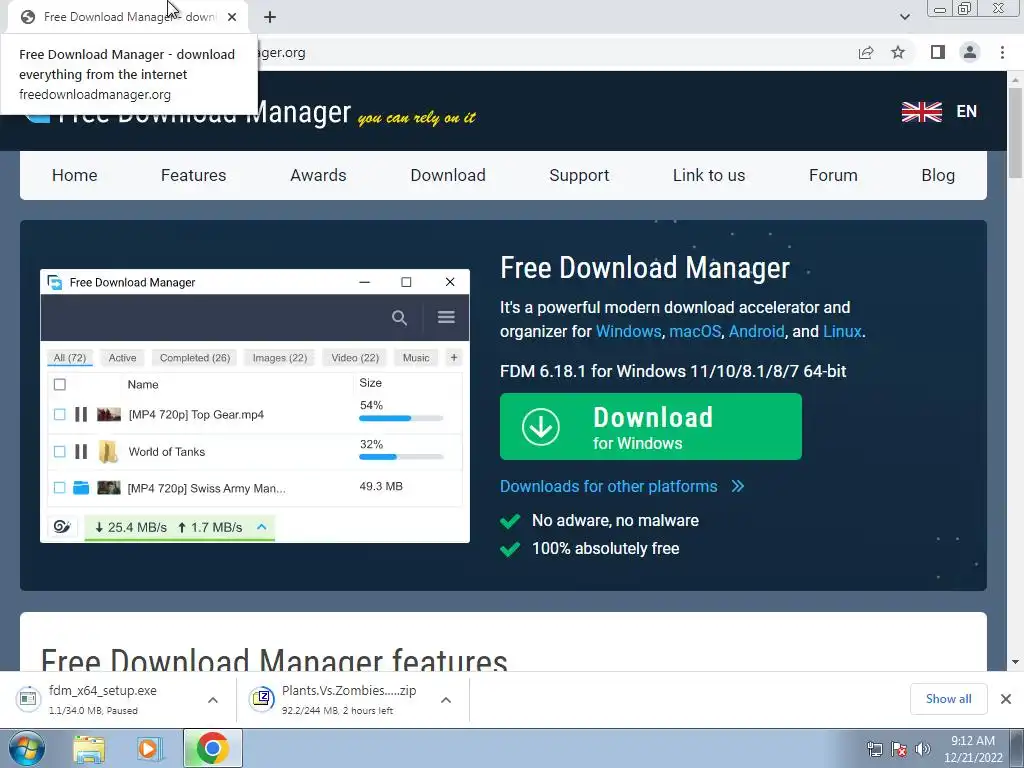Open the EN language selector
This screenshot has width=1024, height=768.
[x=967, y=112]
